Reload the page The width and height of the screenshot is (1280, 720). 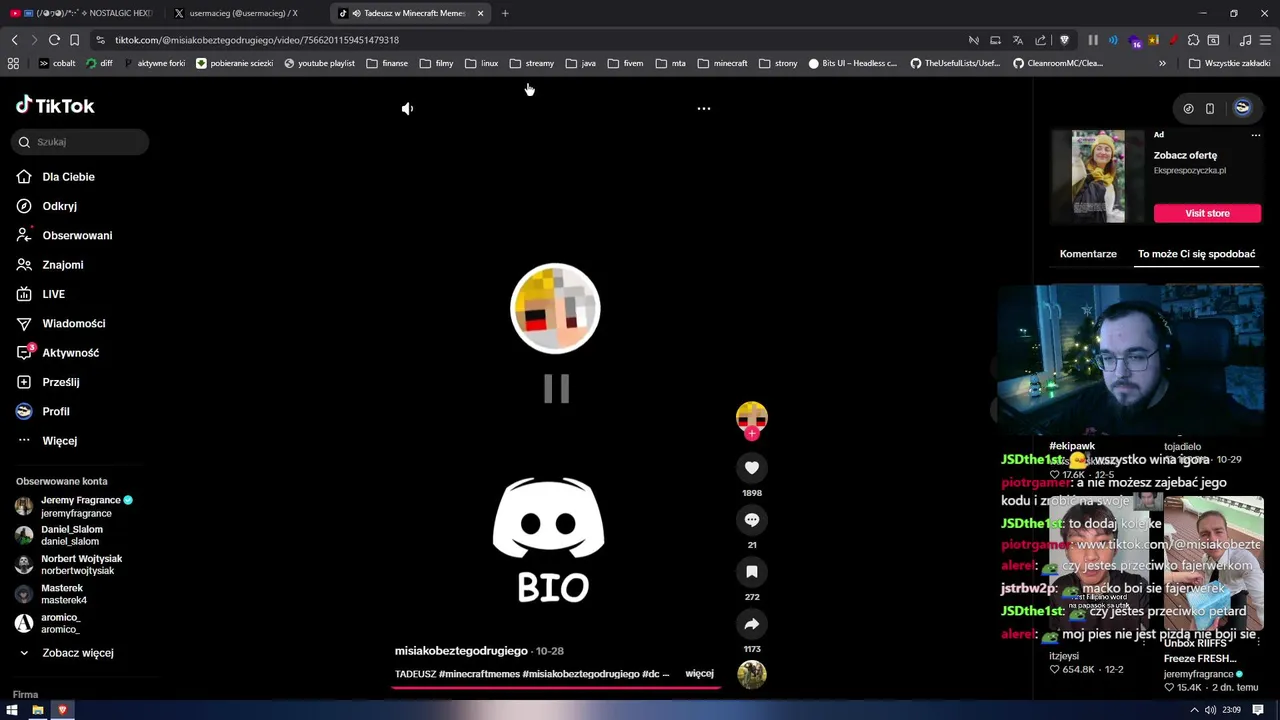pos(54,40)
